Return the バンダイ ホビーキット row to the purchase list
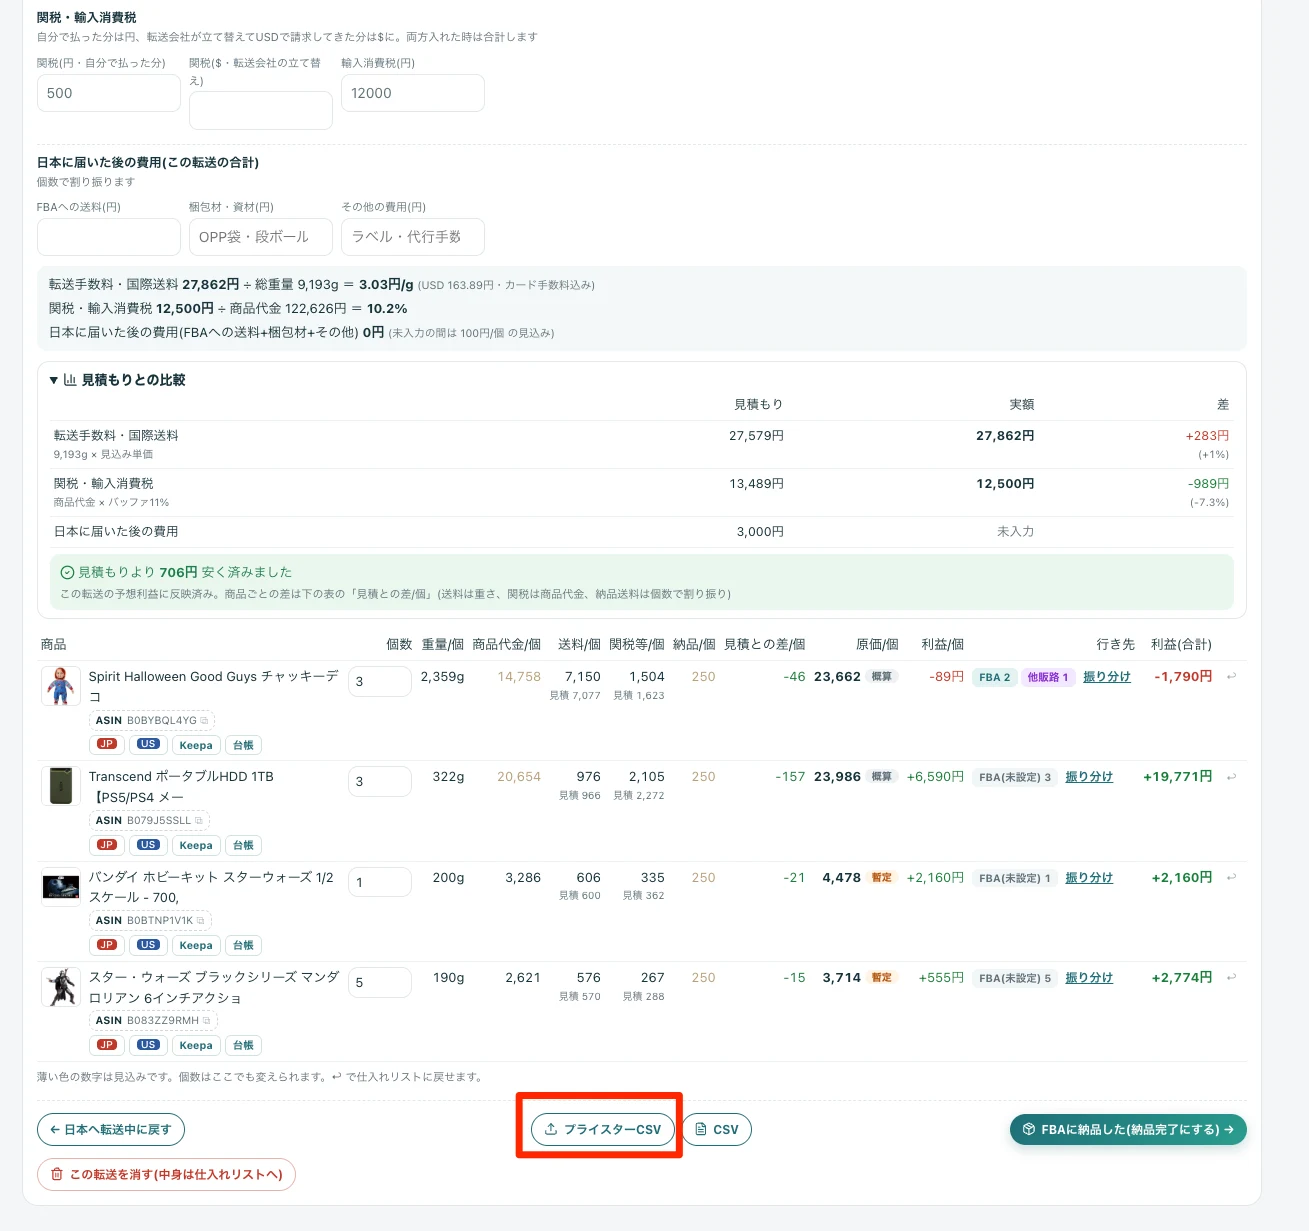Screen dimensions: 1309x1231 [1232, 878]
